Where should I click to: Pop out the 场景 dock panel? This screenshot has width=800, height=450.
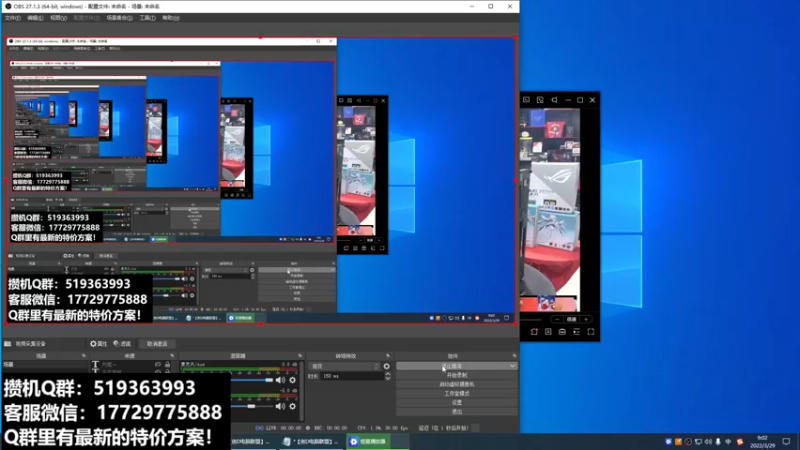click(x=84, y=356)
